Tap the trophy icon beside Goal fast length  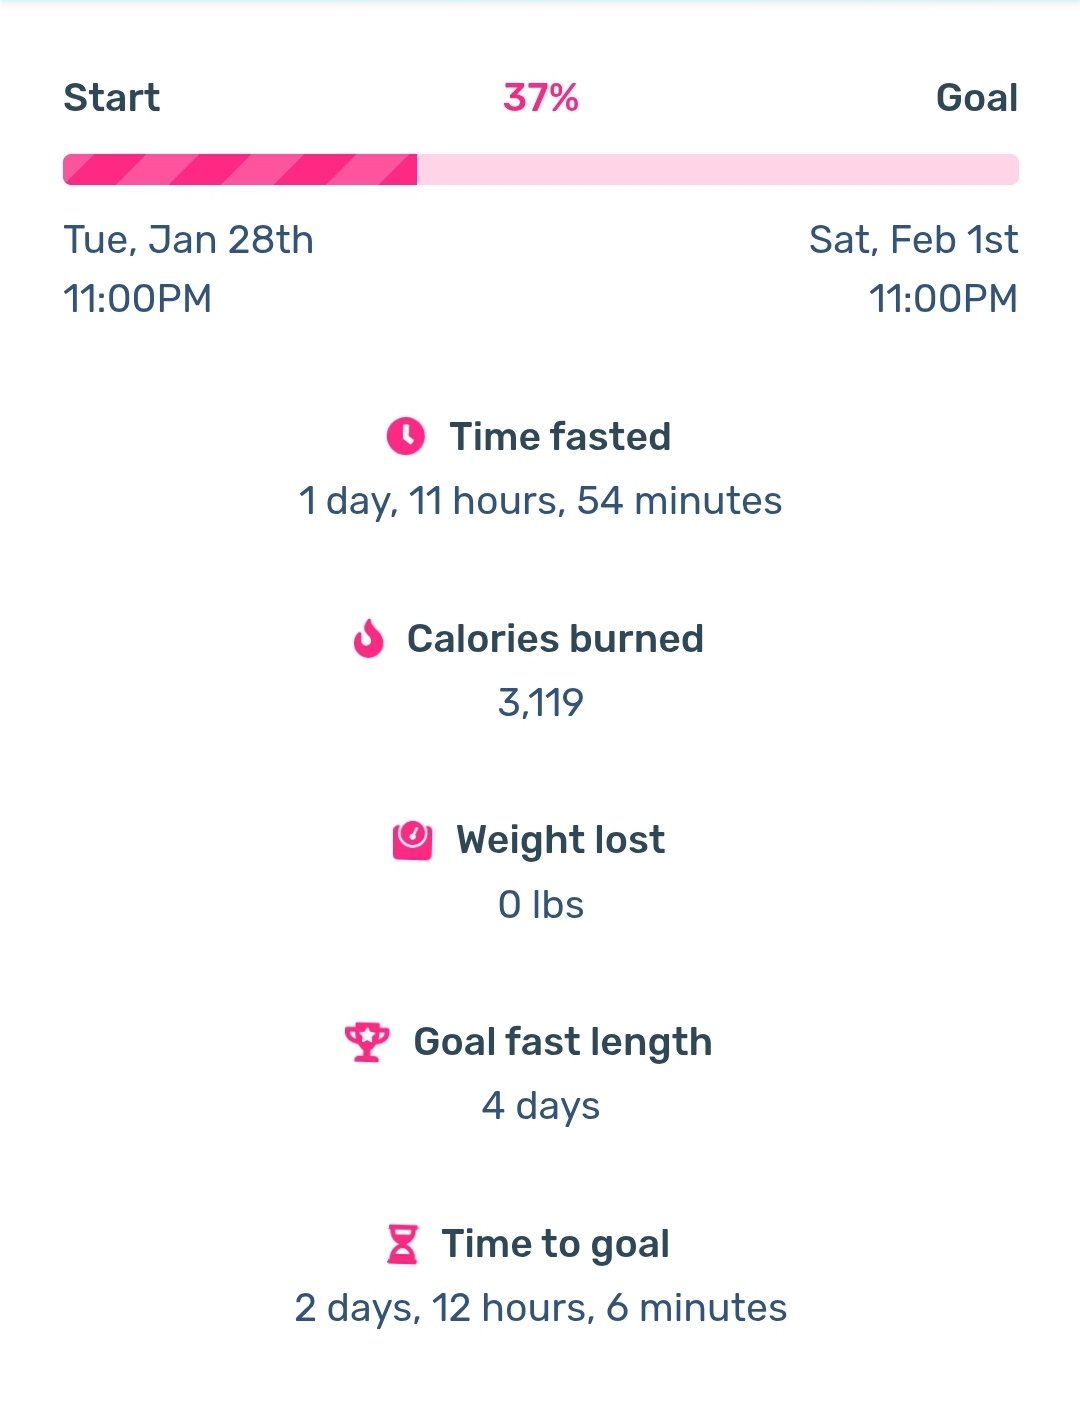pyautogui.click(x=367, y=1042)
